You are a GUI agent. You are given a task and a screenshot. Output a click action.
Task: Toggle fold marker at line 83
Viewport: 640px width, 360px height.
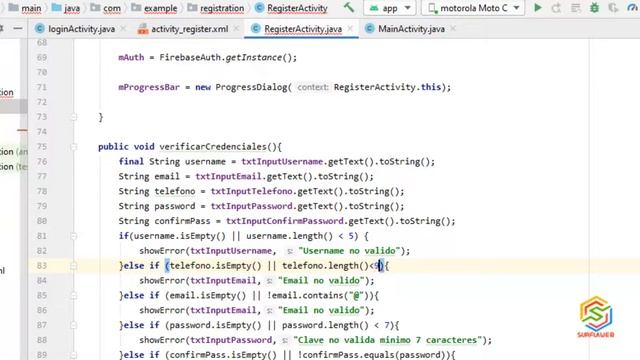pos(73,266)
